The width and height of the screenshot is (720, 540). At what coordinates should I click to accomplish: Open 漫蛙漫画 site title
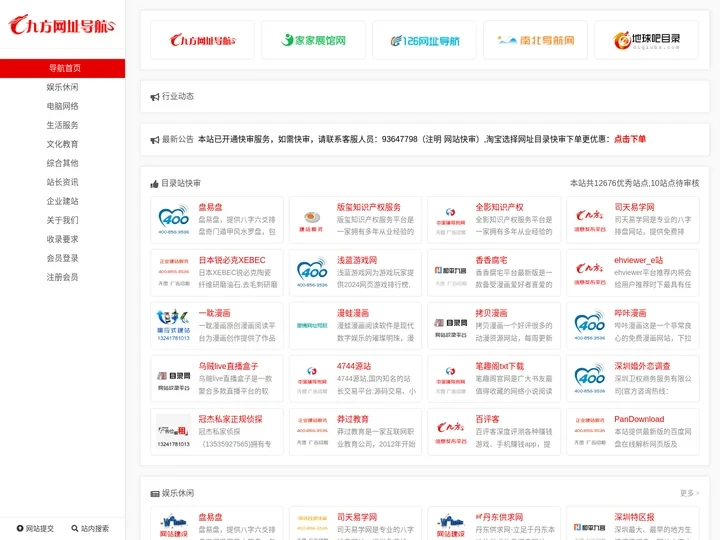click(353, 313)
